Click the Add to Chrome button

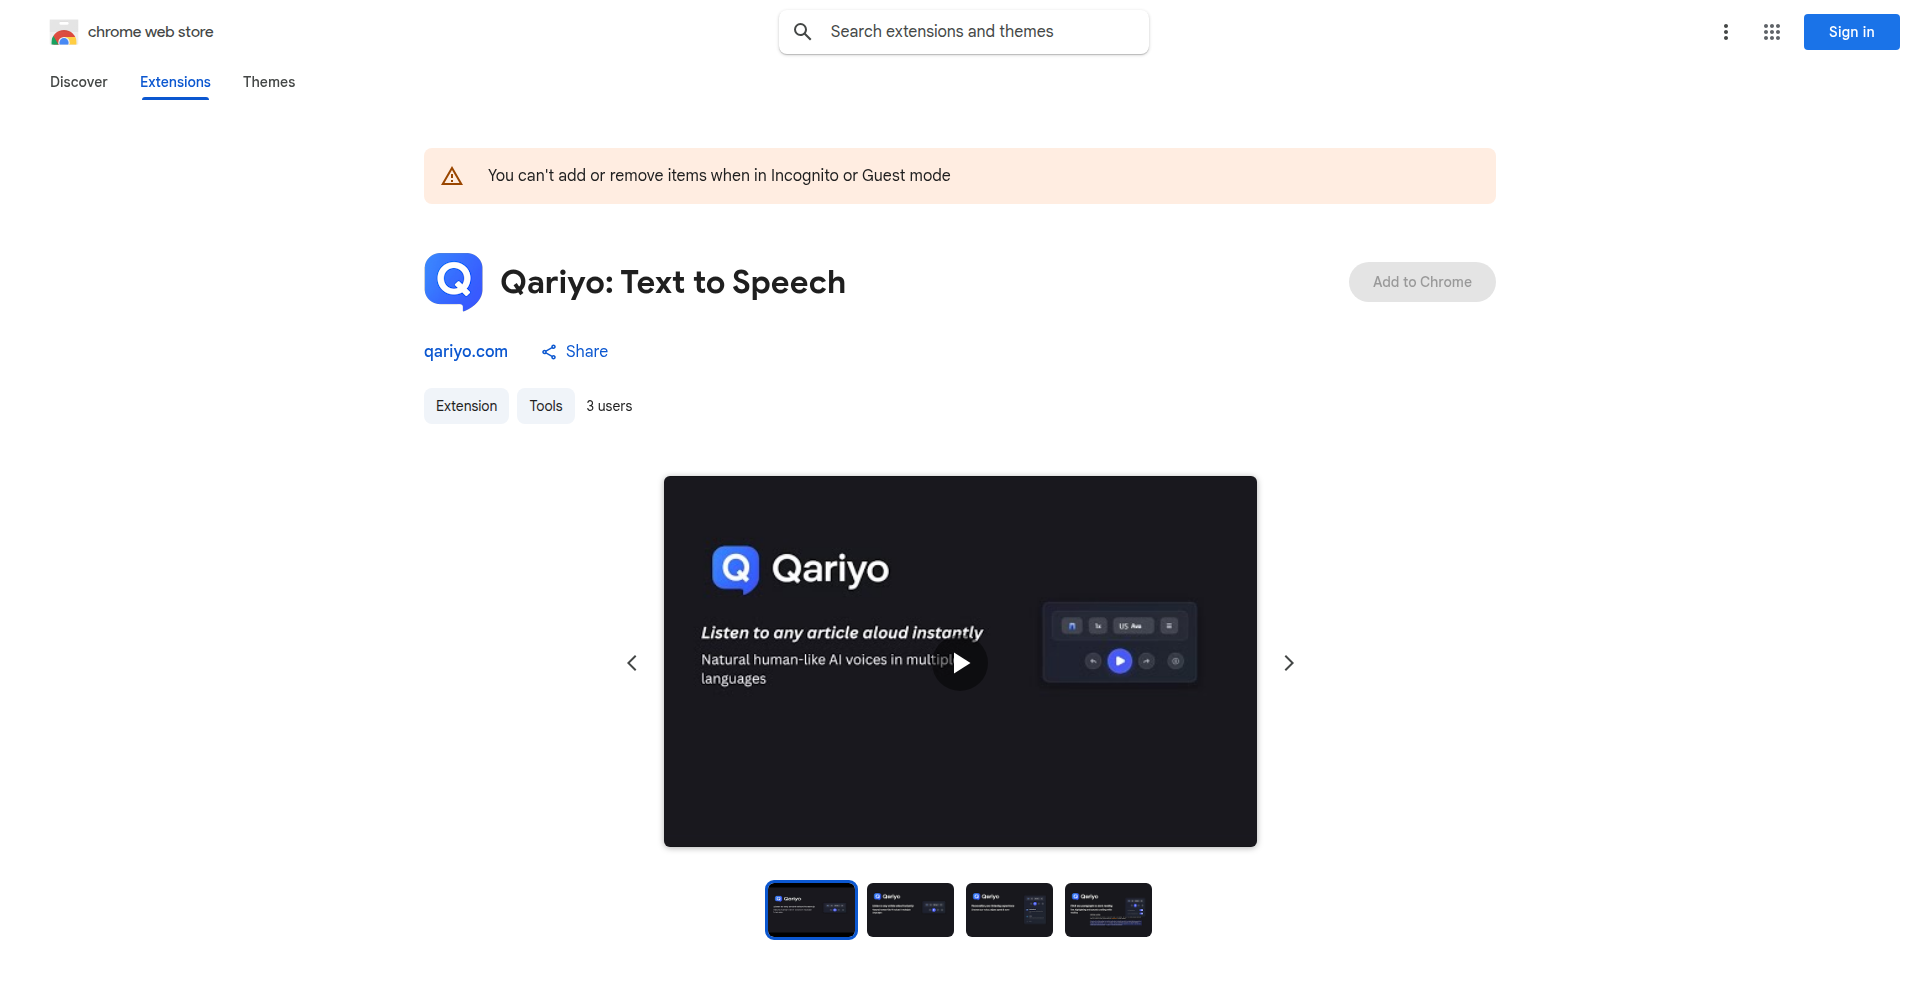pos(1422,282)
